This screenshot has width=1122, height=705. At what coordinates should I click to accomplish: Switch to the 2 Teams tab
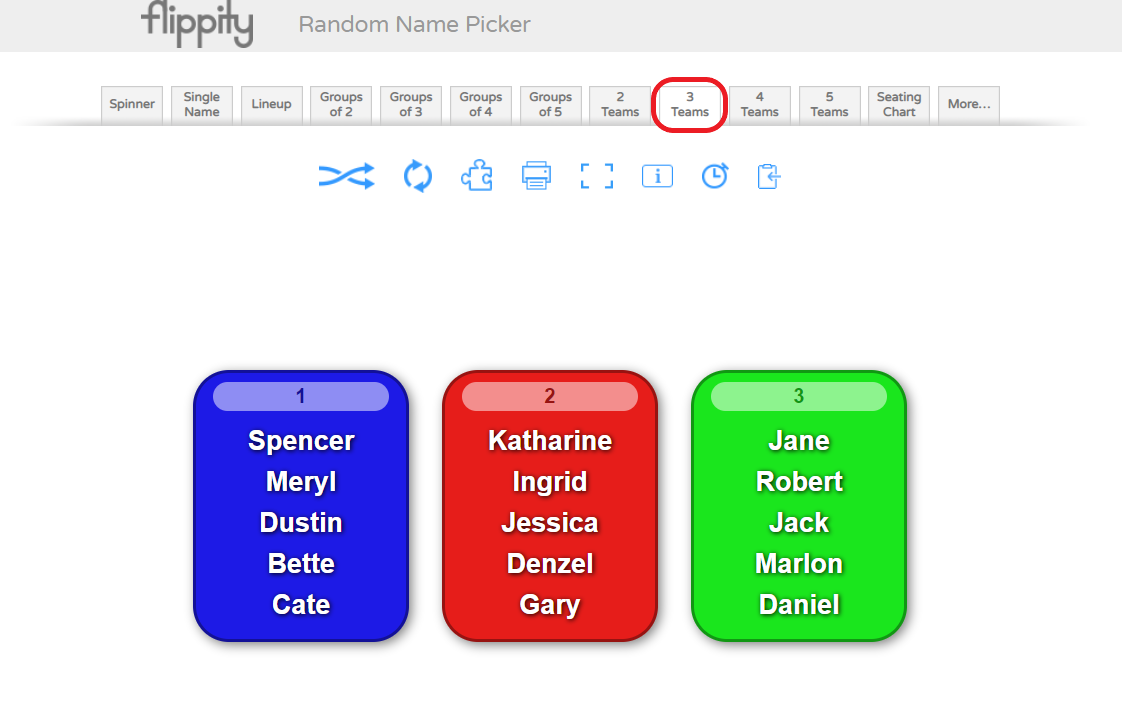(x=620, y=104)
